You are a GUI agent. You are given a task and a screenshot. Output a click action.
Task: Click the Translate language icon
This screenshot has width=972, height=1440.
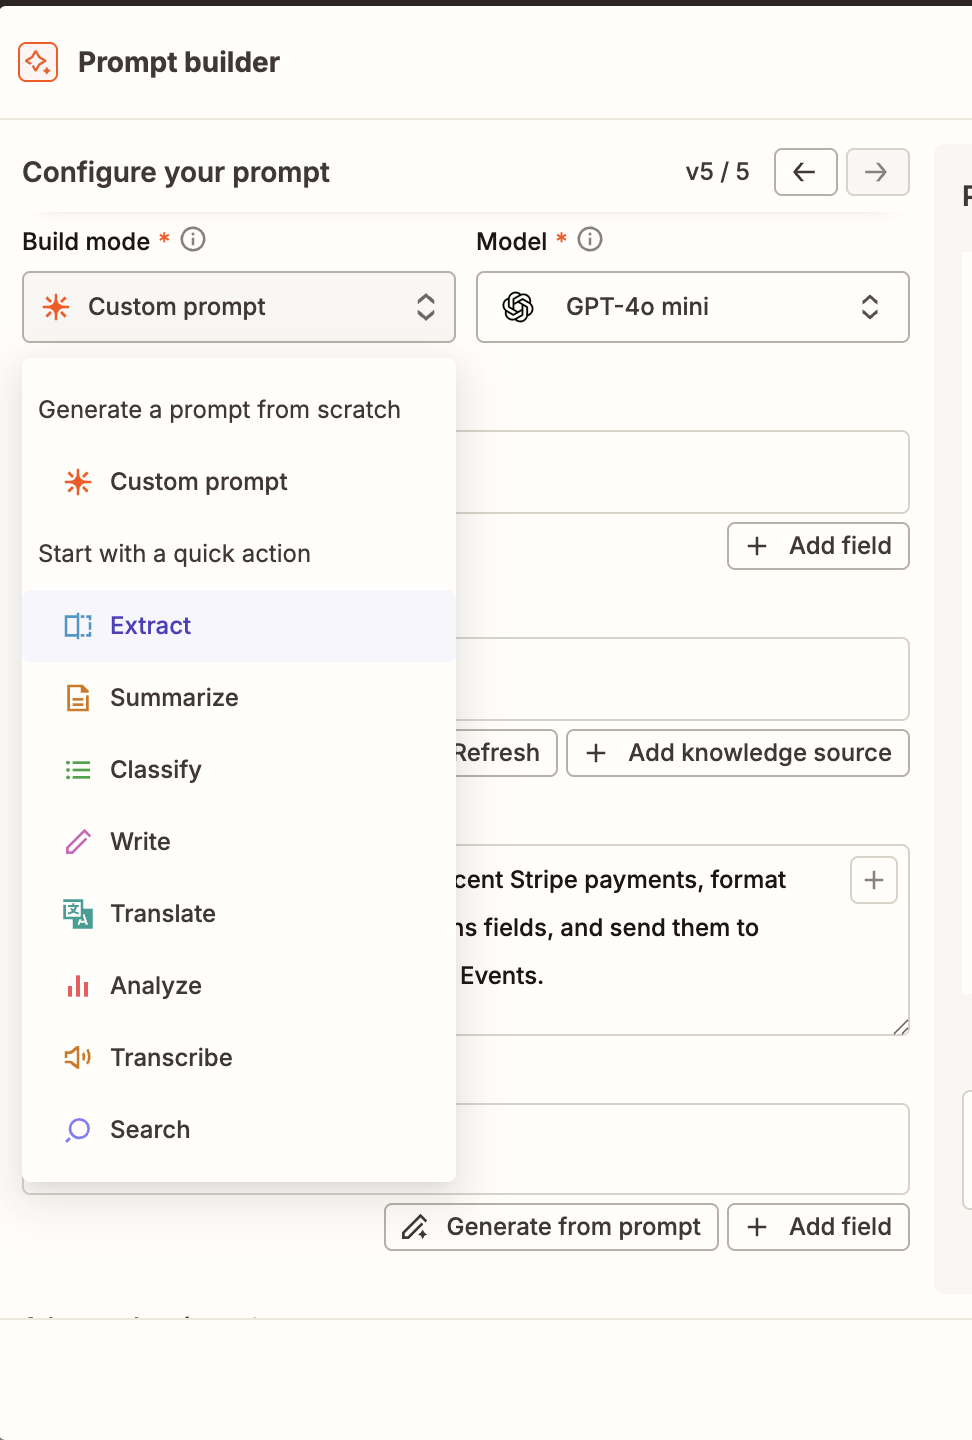(78, 914)
